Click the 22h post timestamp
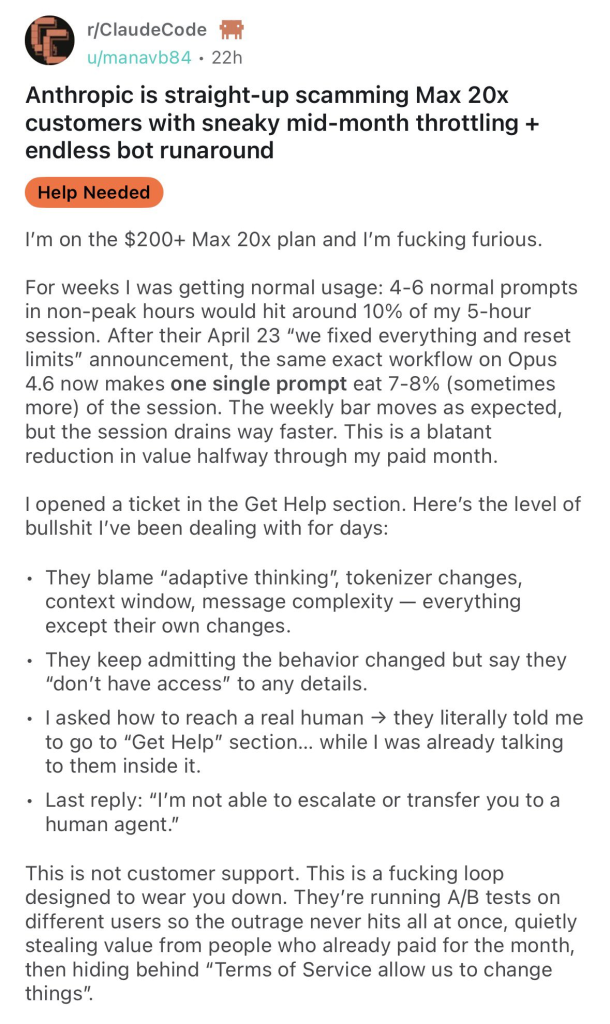610x1024 pixels. coord(227,58)
